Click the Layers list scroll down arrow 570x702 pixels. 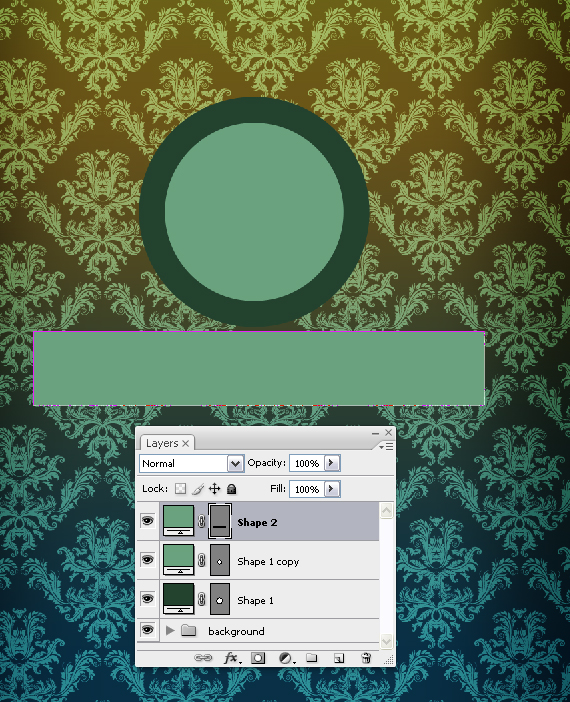coord(386,641)
